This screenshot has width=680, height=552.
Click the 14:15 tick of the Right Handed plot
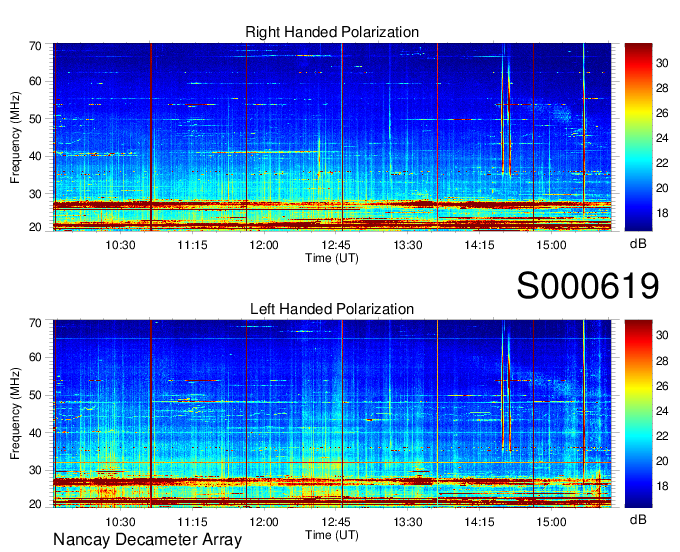(x=479, y=245)
